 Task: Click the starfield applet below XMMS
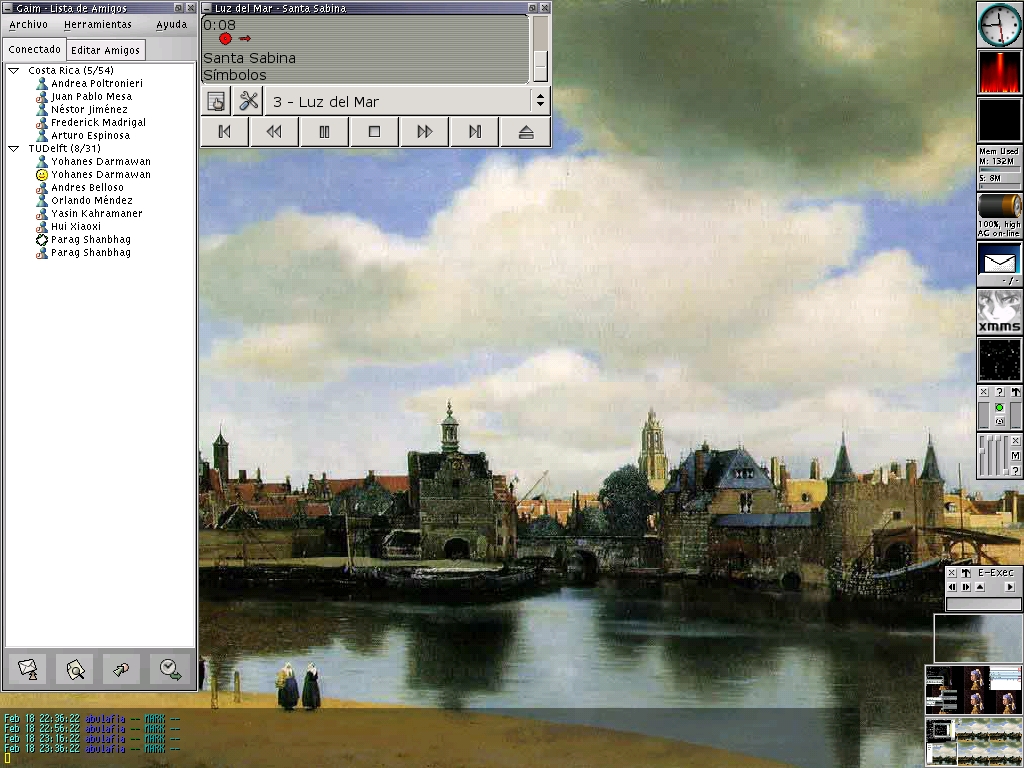point(999,360)
